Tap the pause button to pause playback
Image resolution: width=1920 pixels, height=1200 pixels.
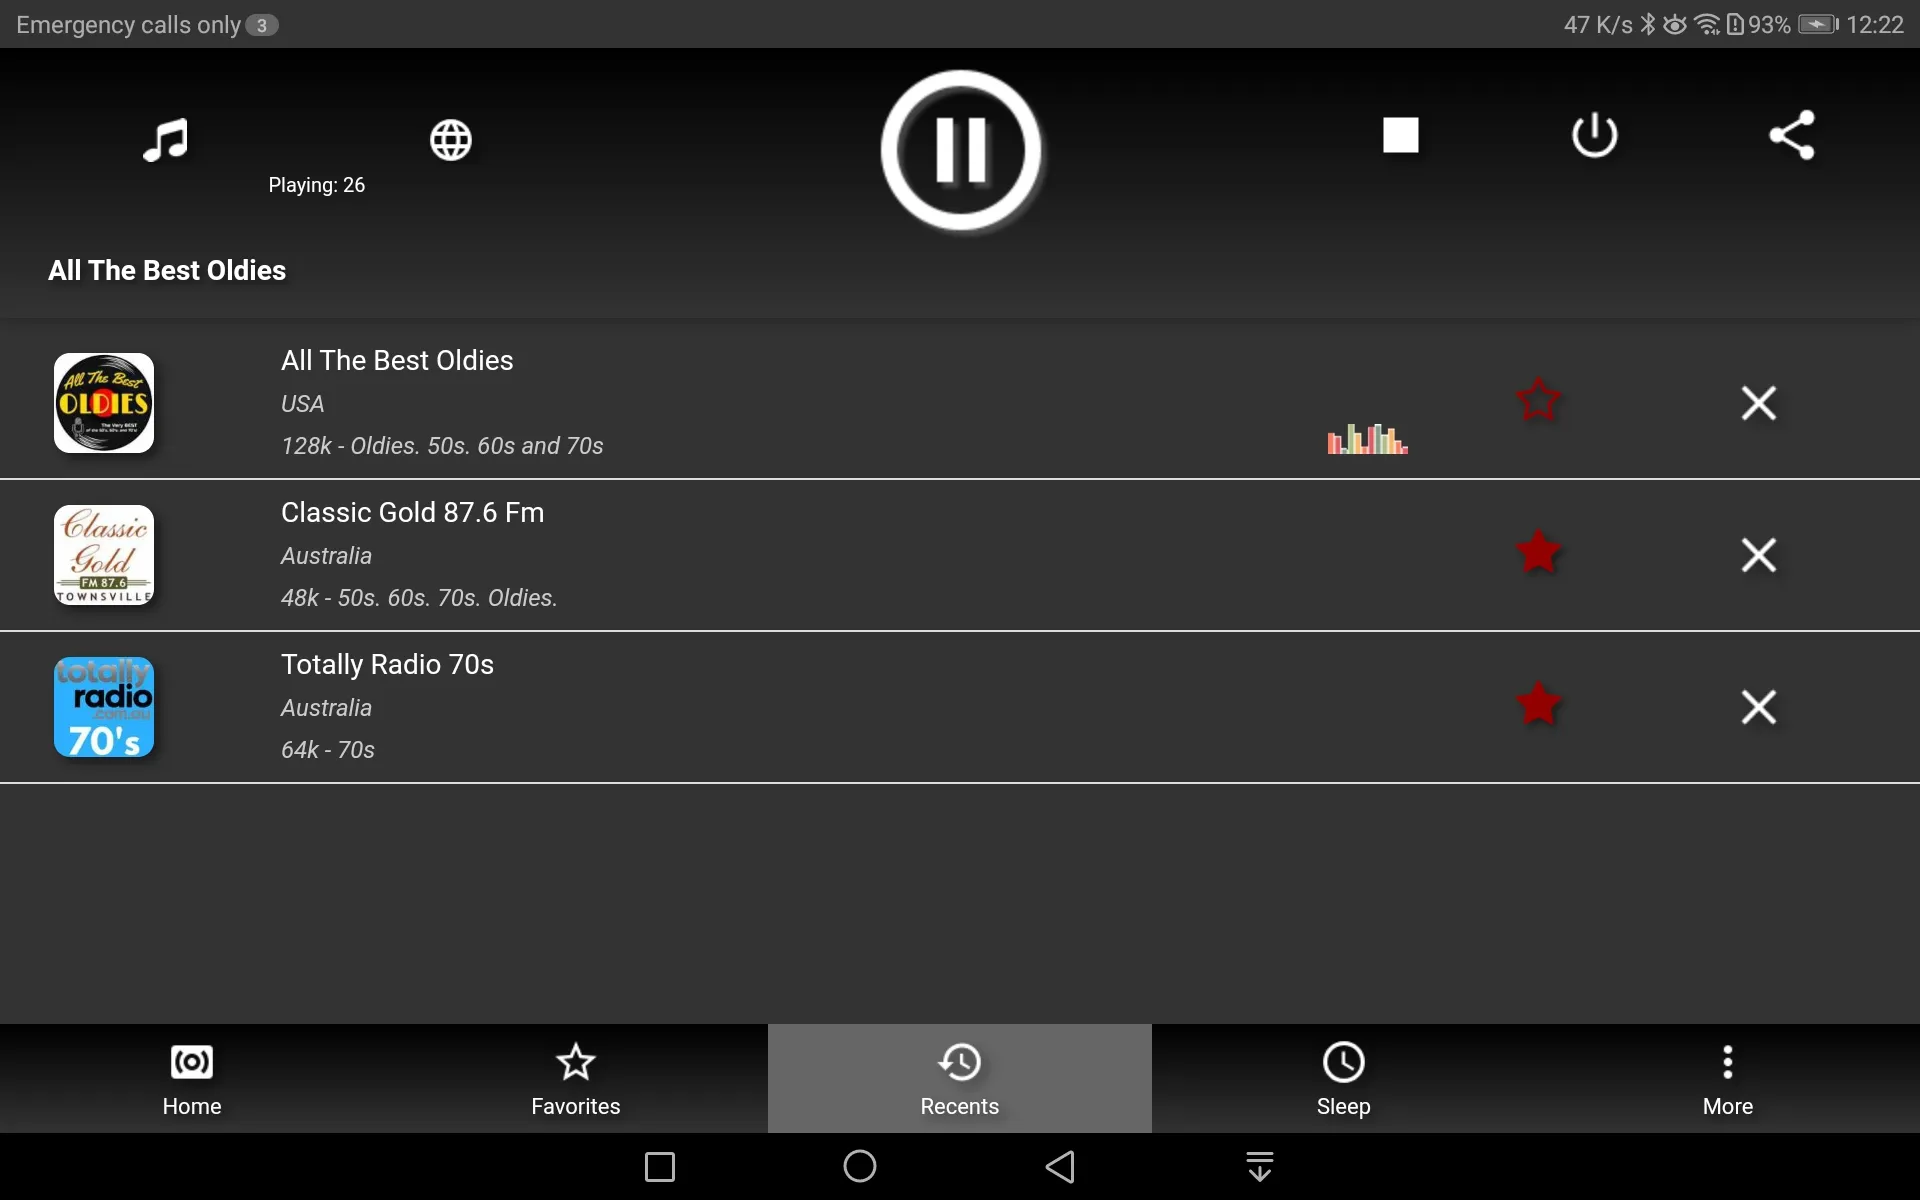[x=959, y=147]
